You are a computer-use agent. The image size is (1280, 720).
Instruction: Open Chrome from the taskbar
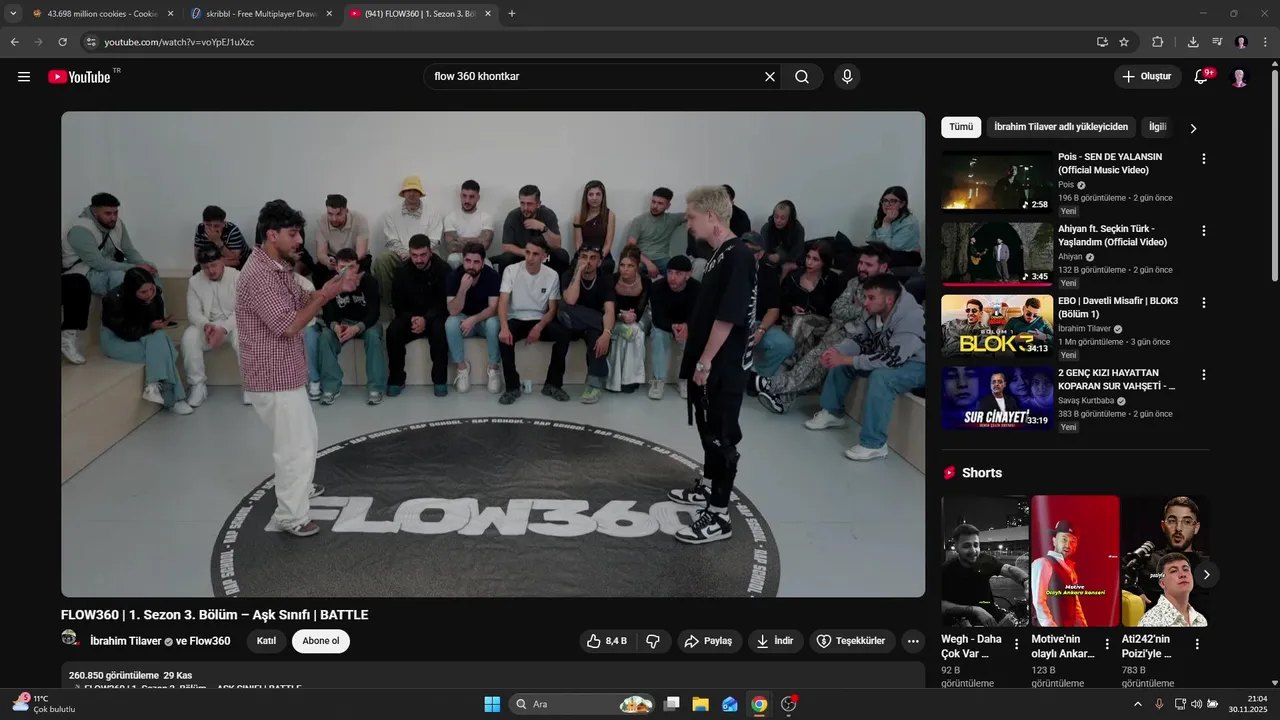tap(759, 704)
